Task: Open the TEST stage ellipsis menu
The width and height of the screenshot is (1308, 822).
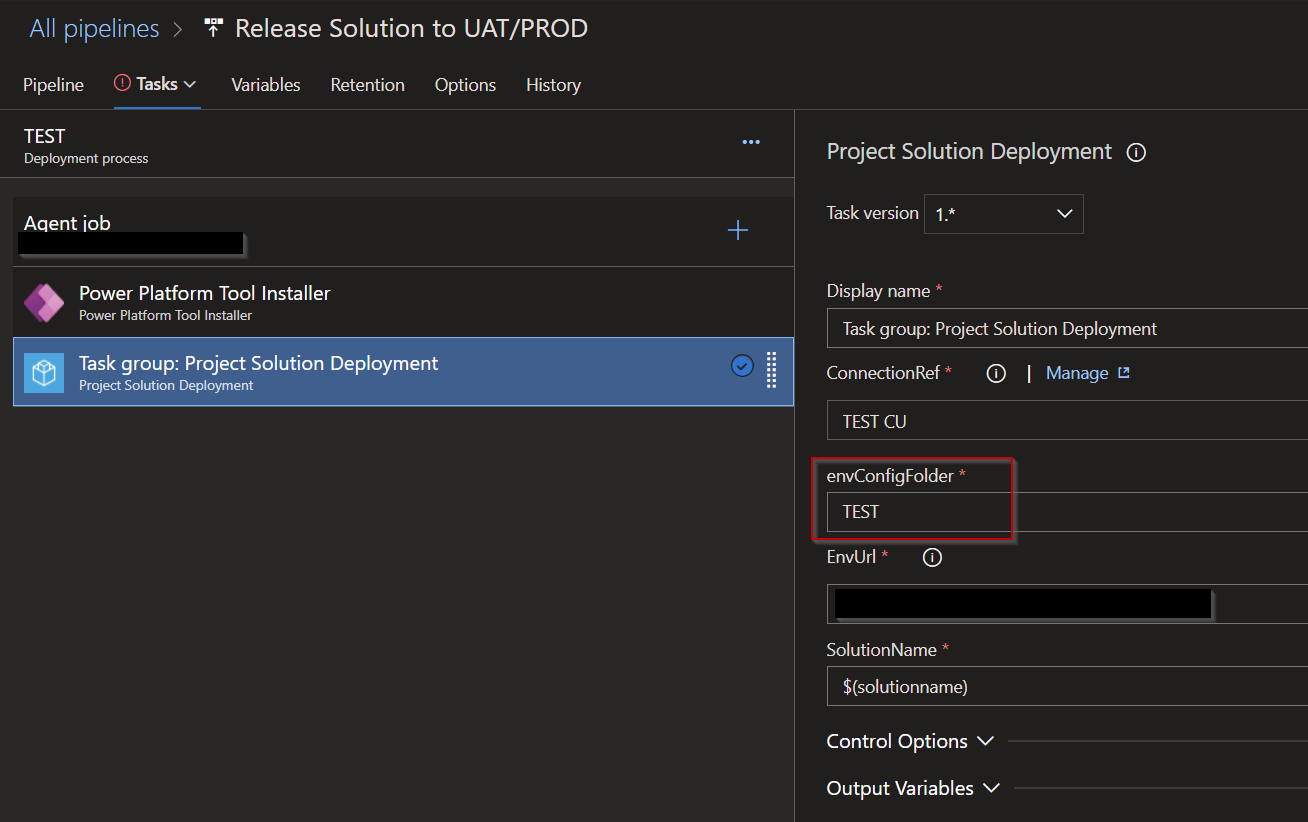Action: click(751, 143)
